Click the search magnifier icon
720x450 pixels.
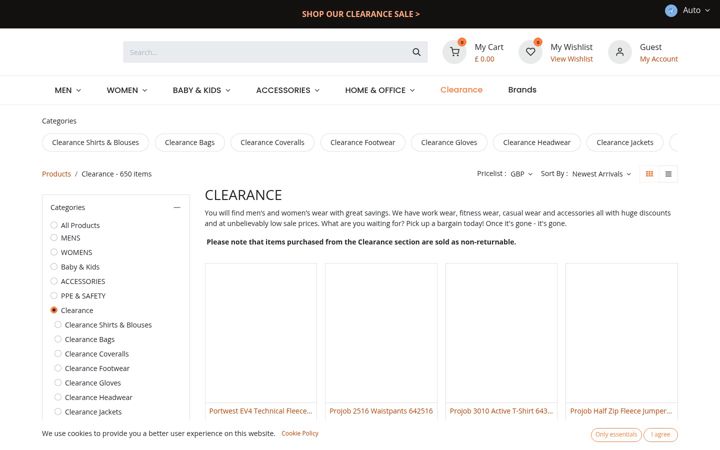416,52
